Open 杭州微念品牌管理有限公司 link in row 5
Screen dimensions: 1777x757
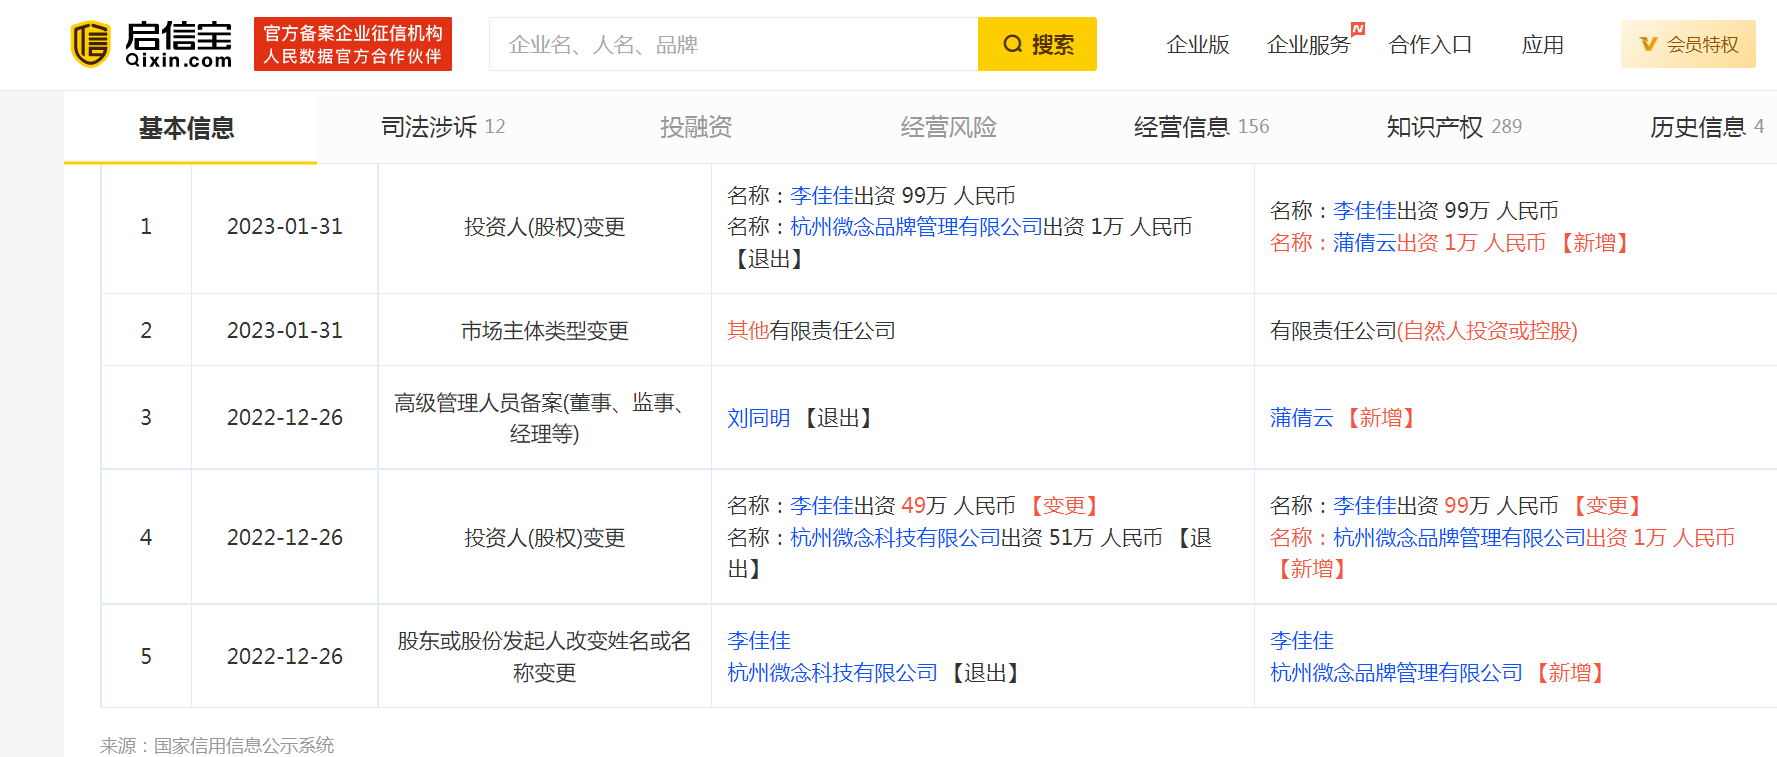tap(1396, 673)
